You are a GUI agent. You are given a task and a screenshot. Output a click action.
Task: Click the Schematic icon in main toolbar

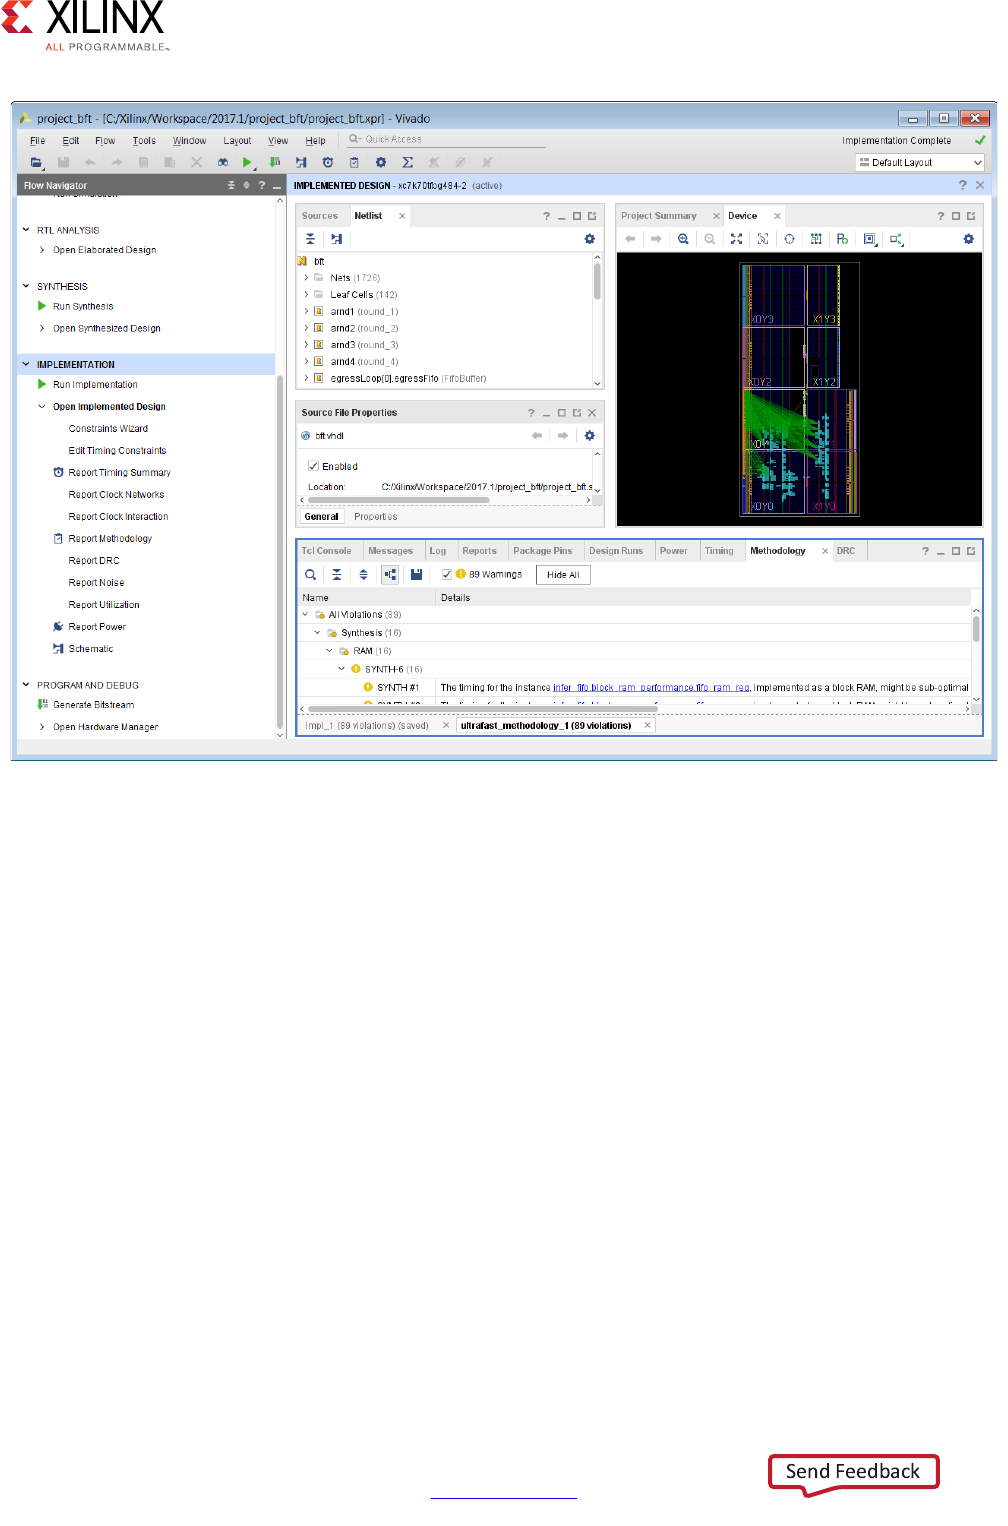point(301,162)
